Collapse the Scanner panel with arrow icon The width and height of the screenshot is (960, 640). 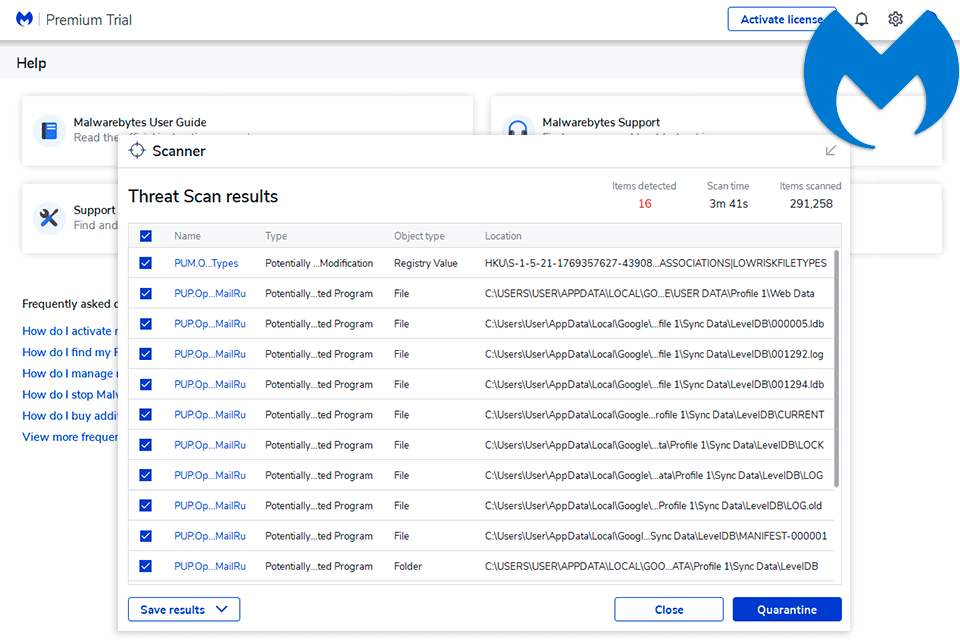click(x=830, y=151)
